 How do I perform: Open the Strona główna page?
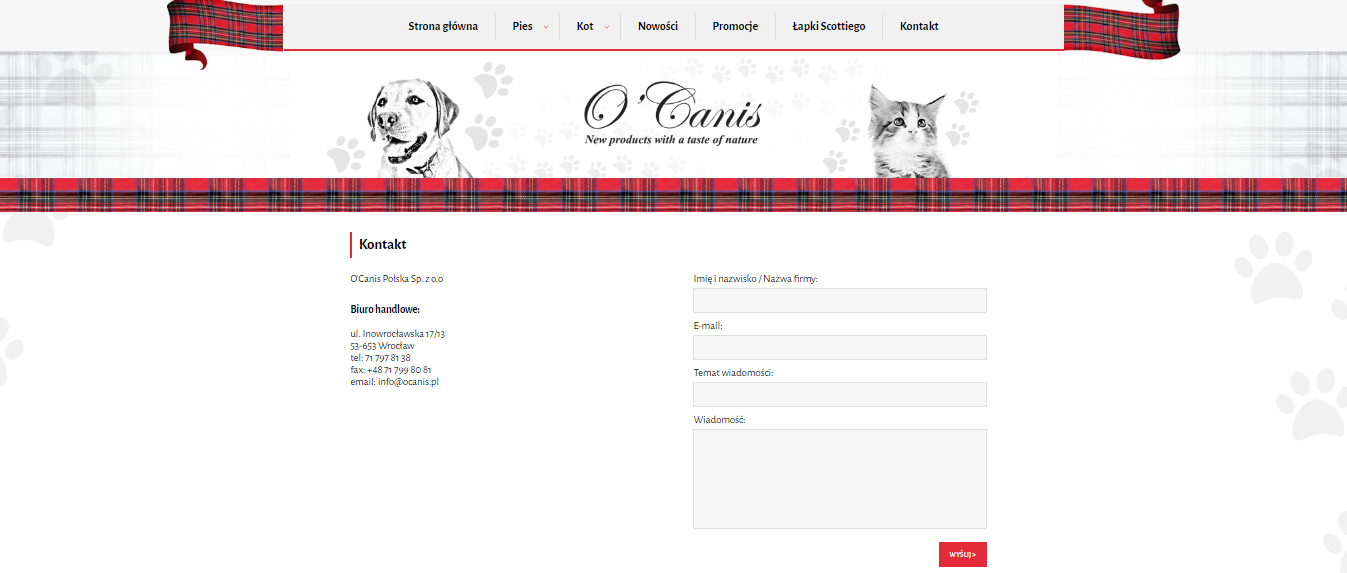pos(443,26)
